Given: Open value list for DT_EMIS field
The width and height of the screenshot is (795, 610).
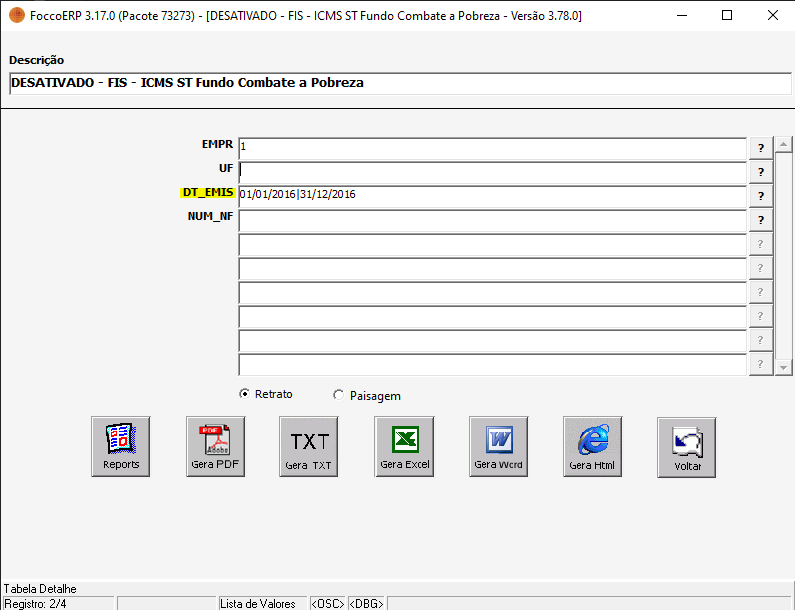Looking at the screenshot, I should click(761, 196).
